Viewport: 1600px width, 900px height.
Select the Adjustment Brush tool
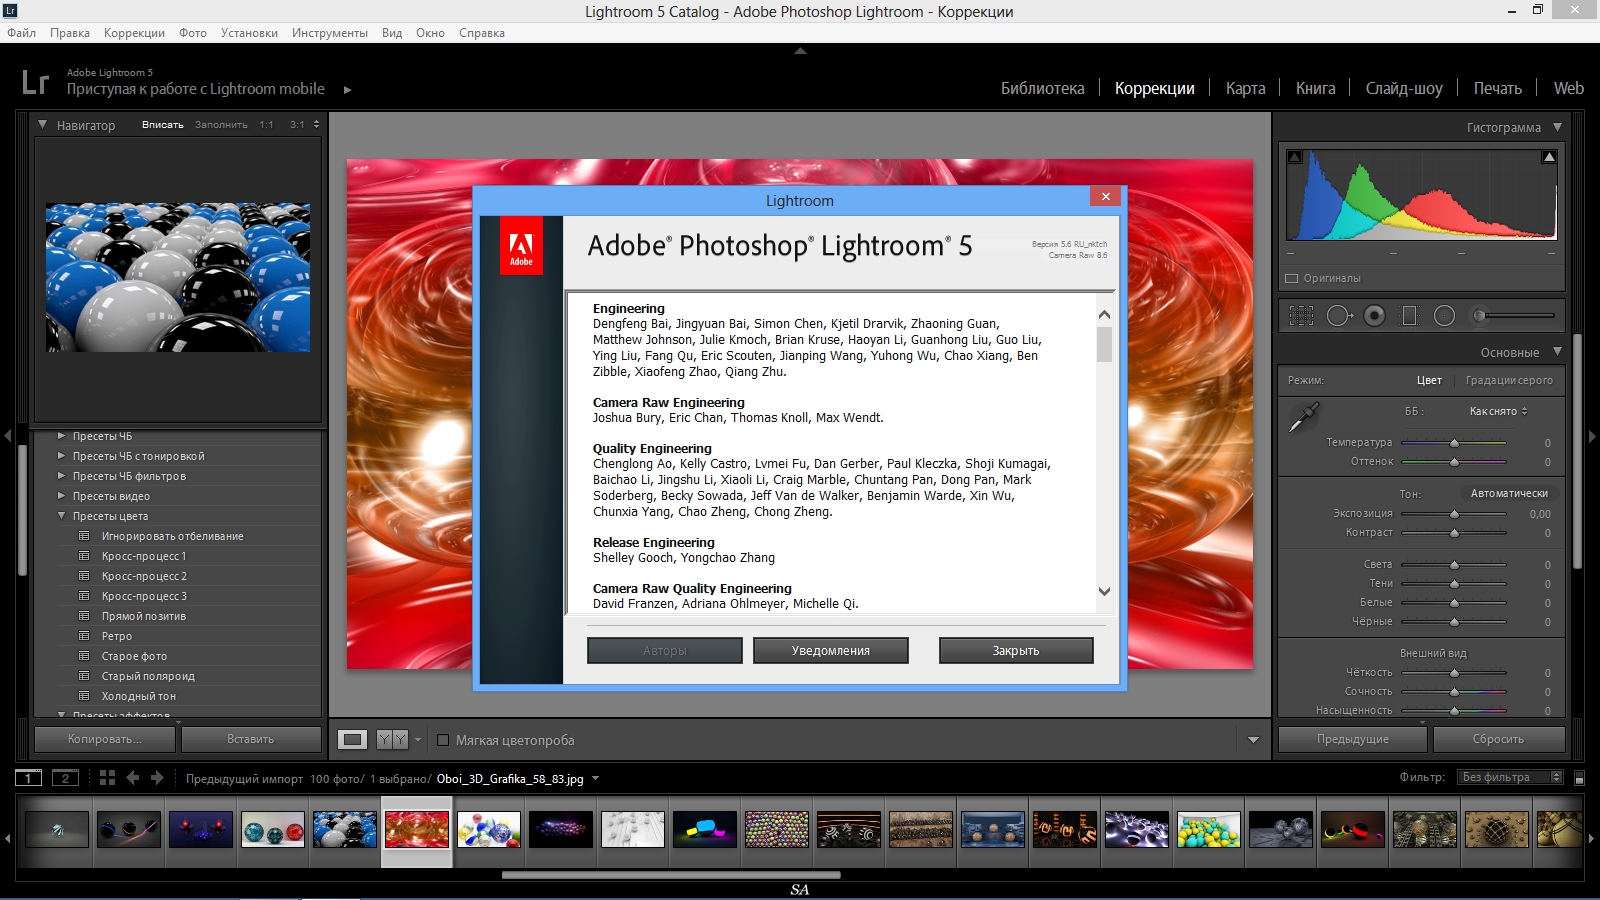(1512, 316)
